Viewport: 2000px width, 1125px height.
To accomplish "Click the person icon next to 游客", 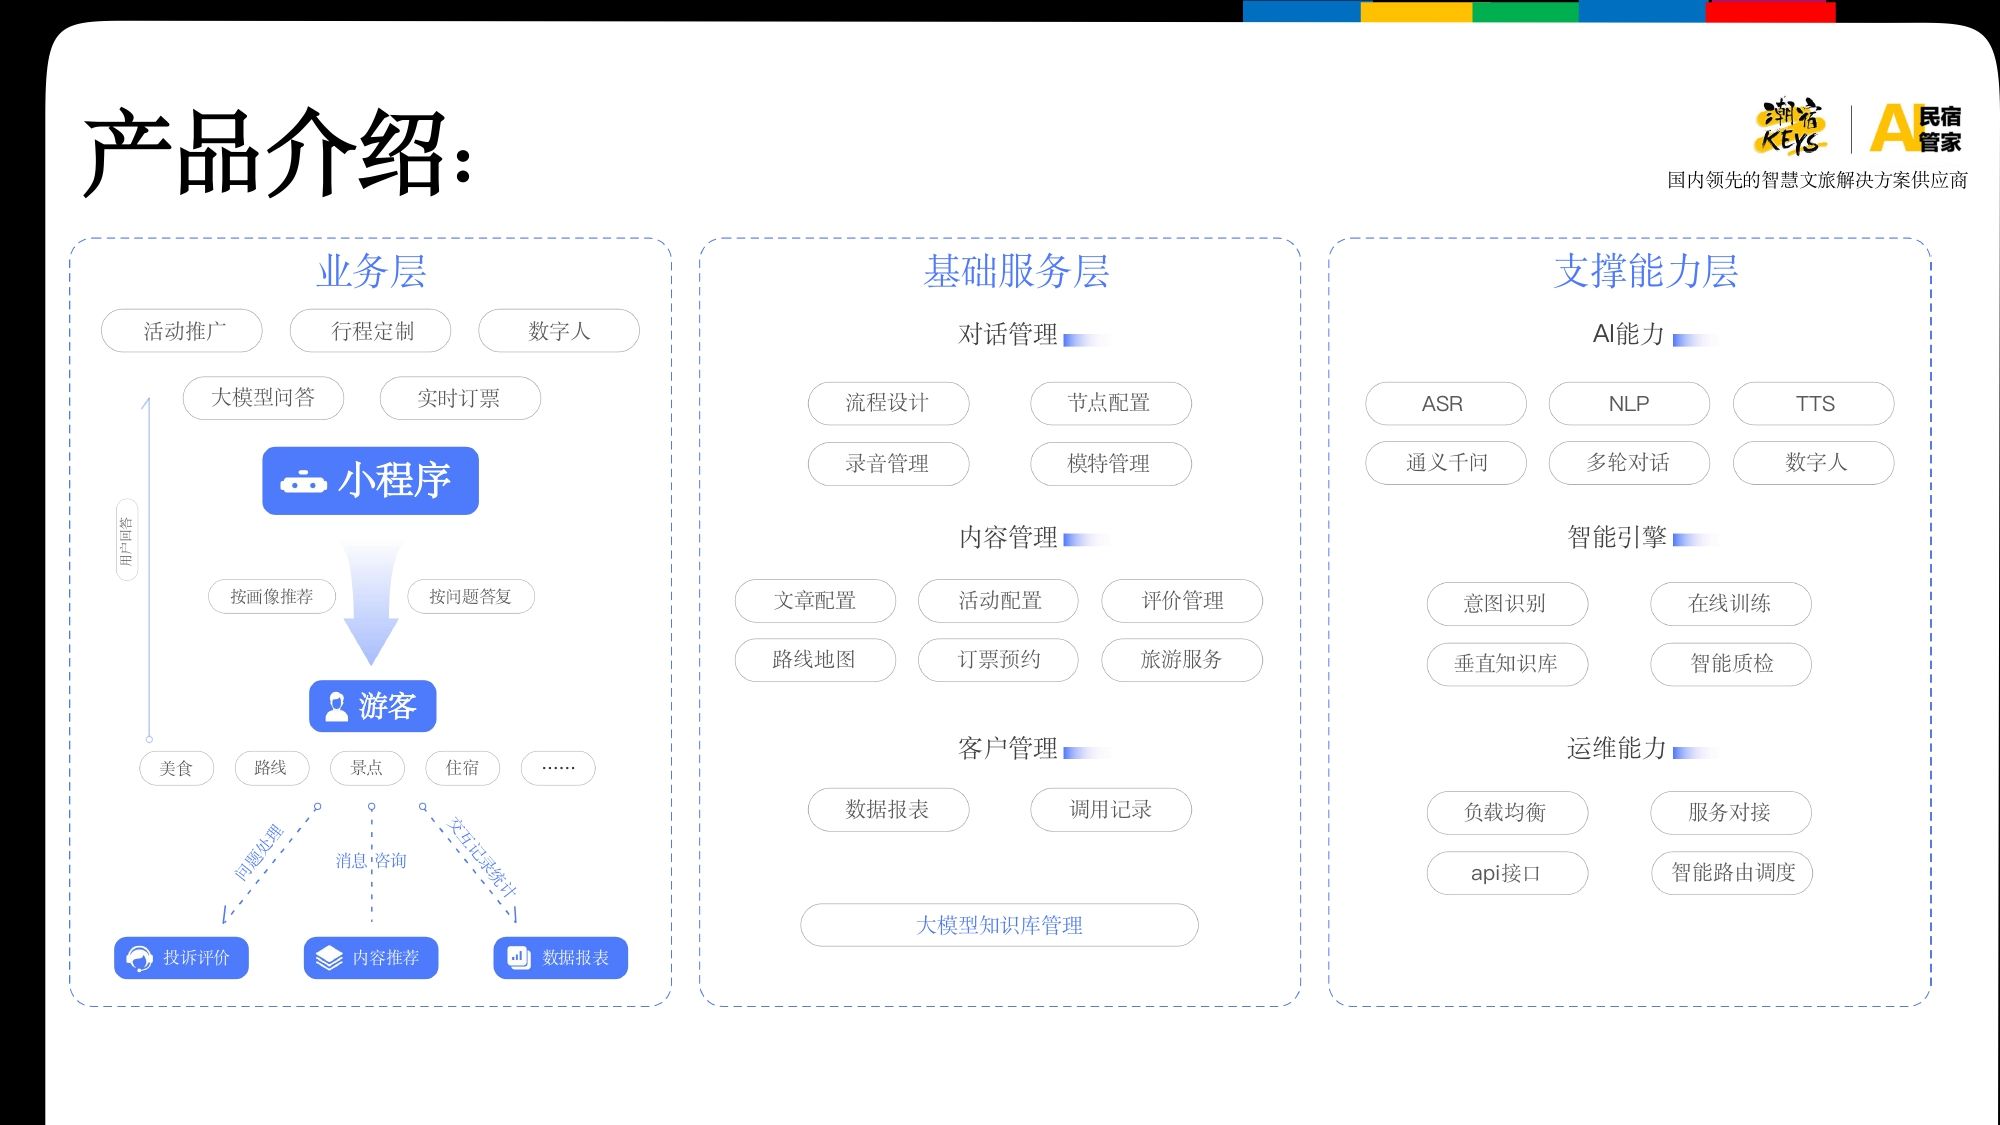I will pos(337,707).
